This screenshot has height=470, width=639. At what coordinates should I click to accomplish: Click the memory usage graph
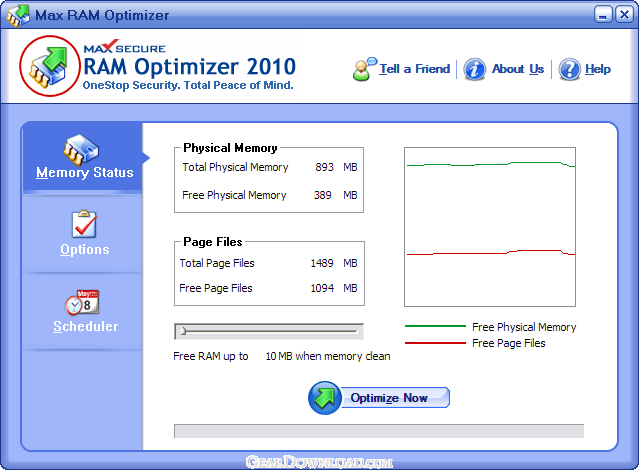point(490,227)
